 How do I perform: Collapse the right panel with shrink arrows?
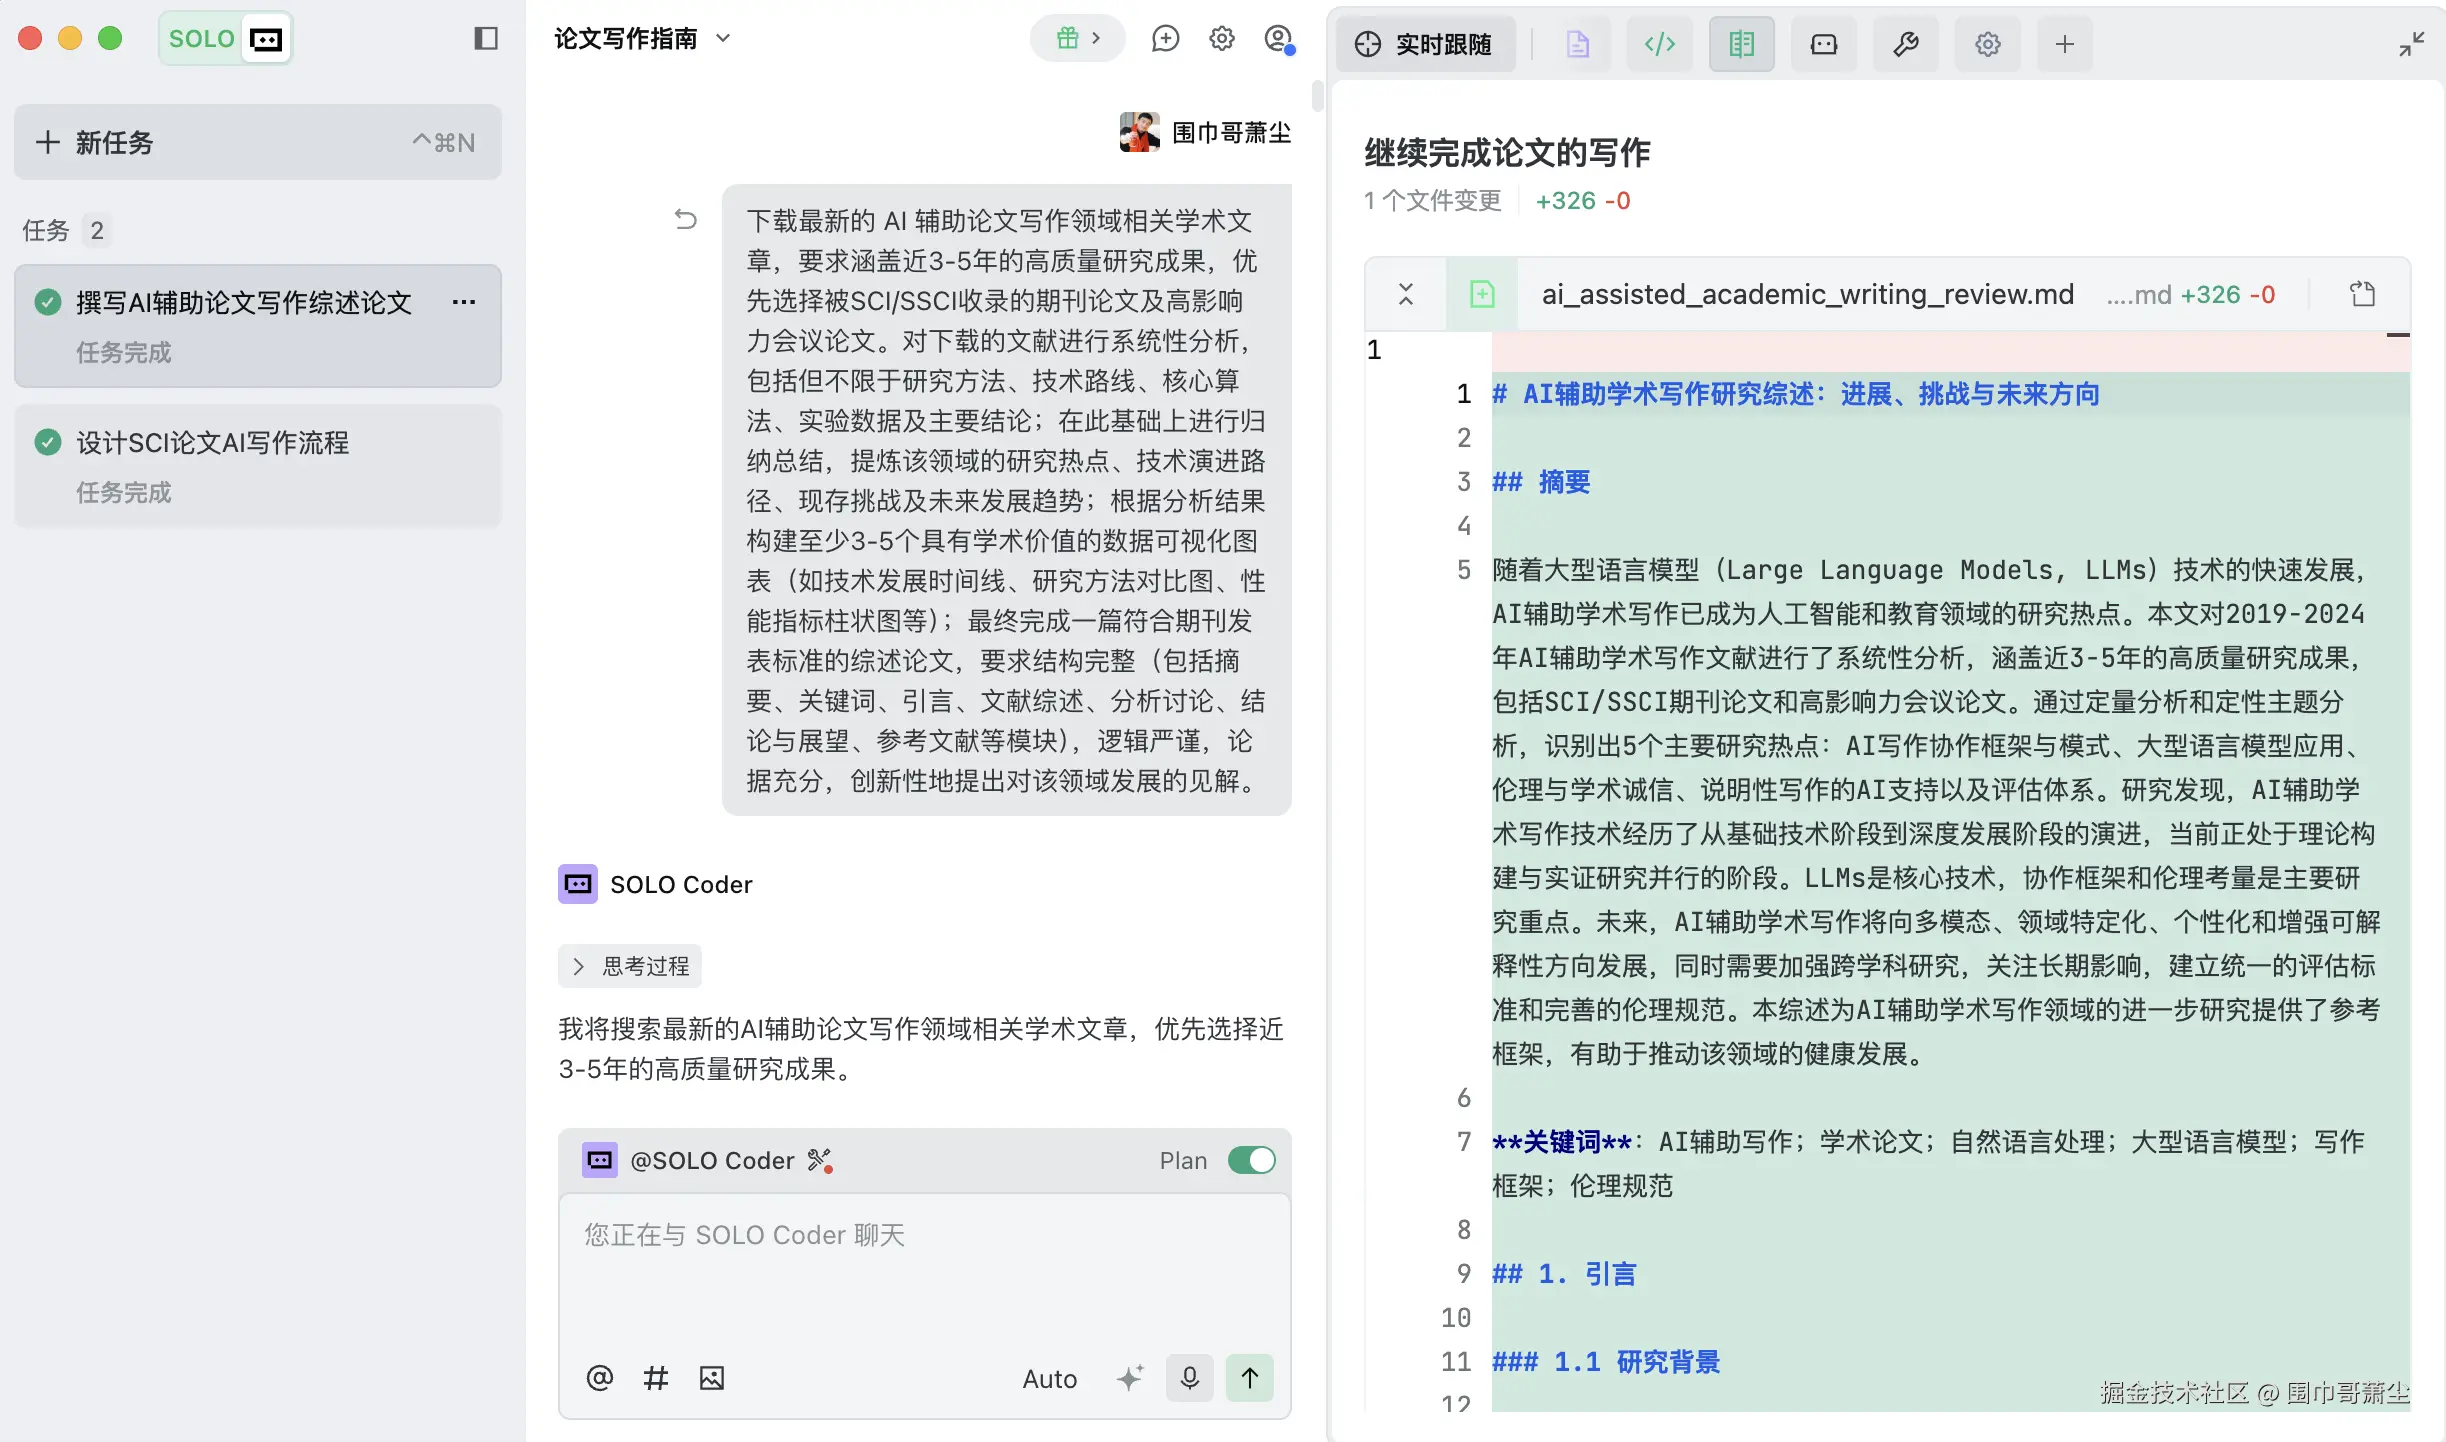point(2411,44)
